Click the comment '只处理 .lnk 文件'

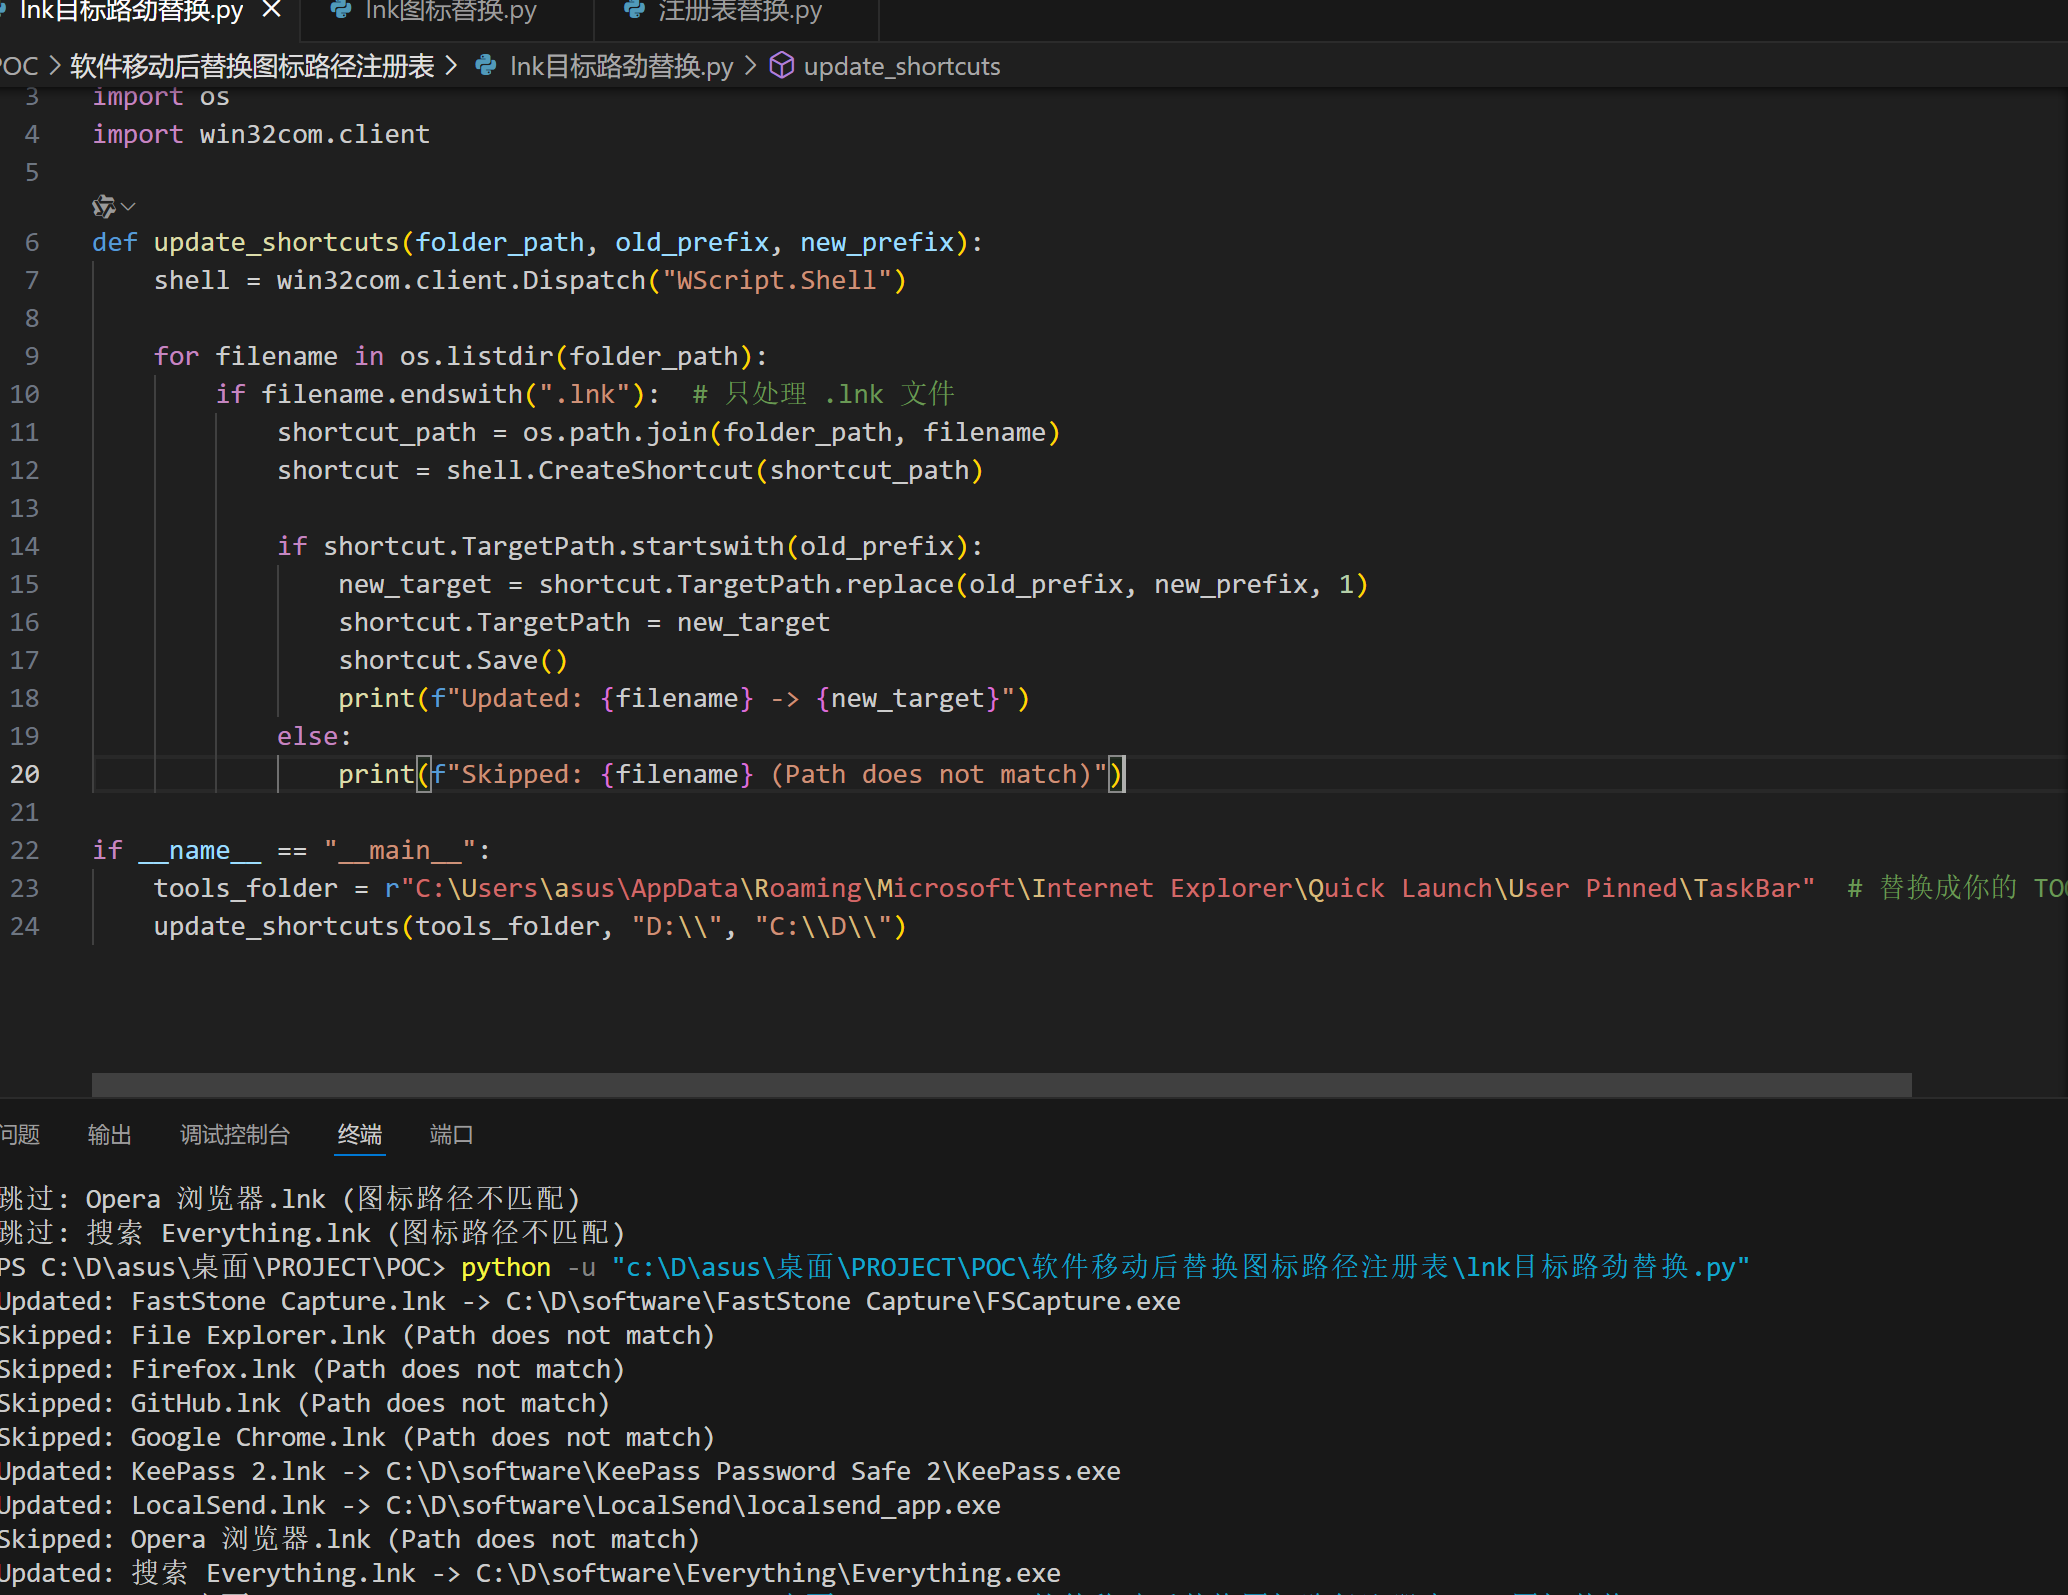[x=824, y=394]
